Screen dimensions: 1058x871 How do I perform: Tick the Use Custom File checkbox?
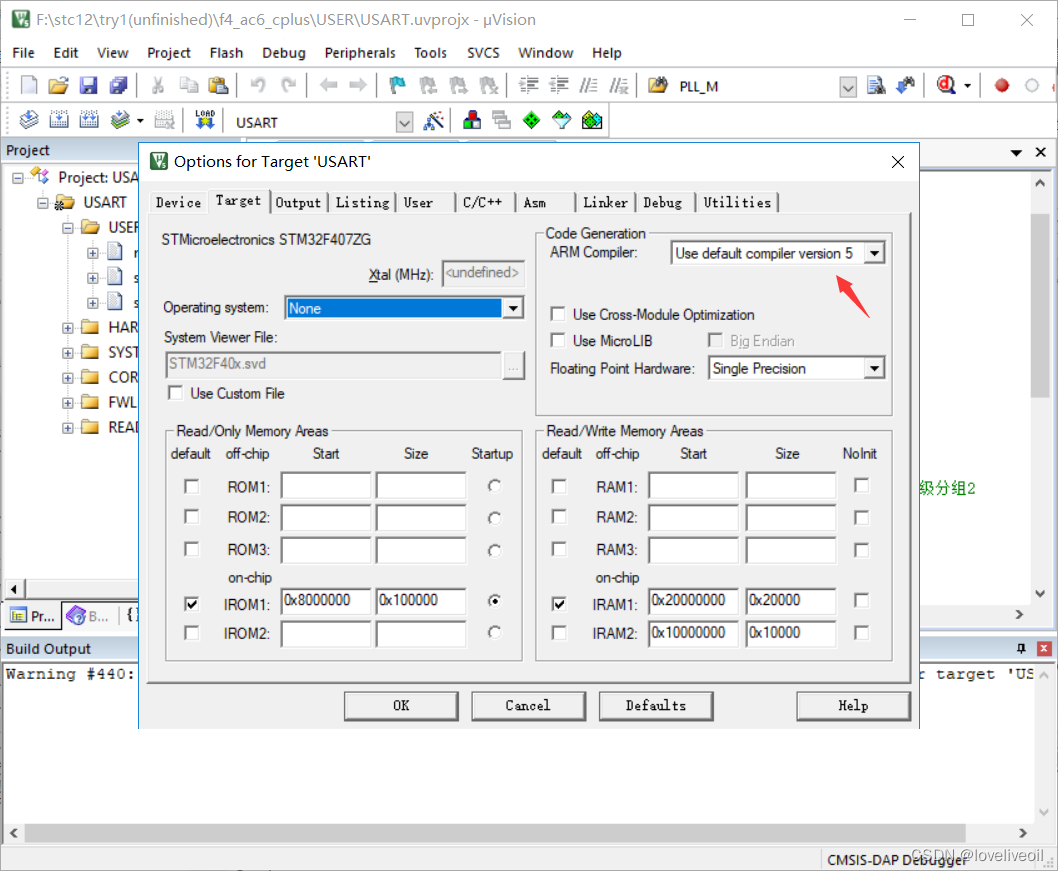(x=175, y=393)
